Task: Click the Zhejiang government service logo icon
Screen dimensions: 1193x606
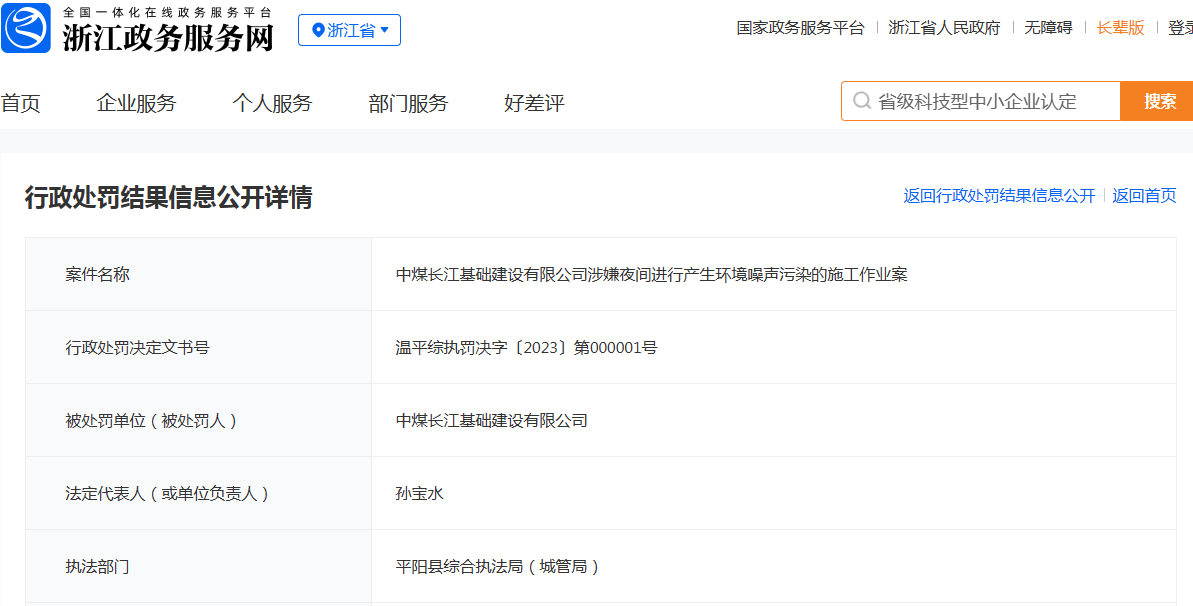Action: pos(26,29)
